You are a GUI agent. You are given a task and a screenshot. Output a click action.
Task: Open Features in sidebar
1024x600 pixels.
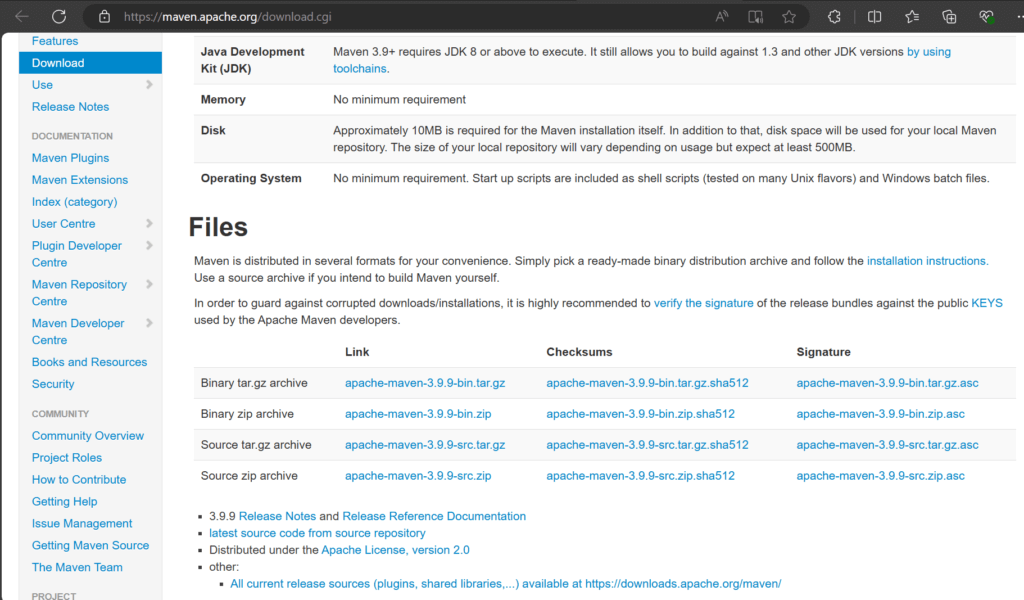pos(55,41)
